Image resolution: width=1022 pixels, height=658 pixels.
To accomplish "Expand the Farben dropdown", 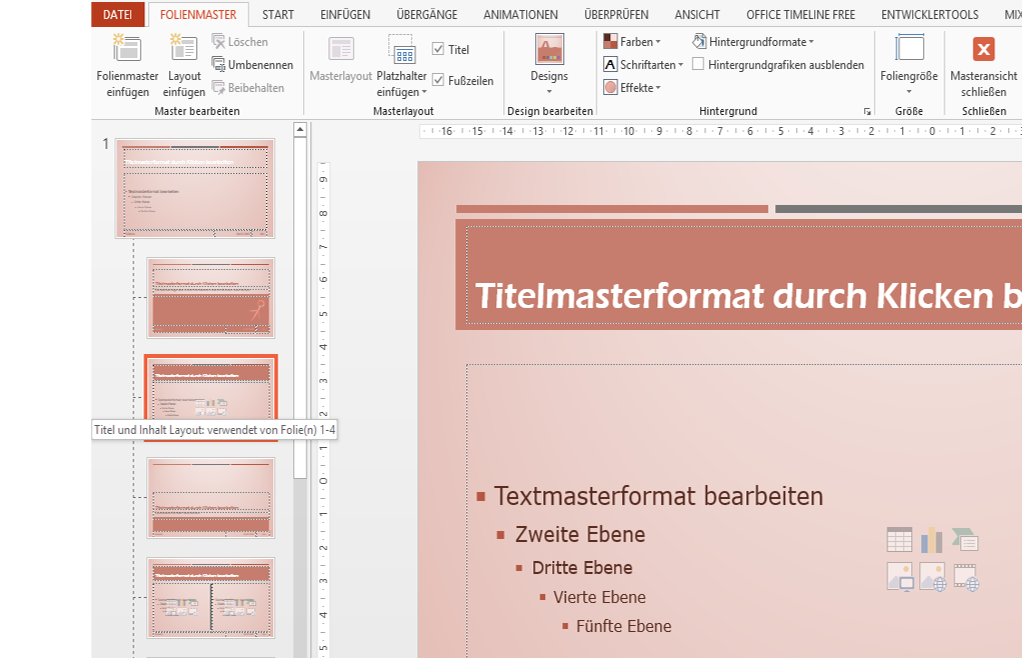I will 632,42.
